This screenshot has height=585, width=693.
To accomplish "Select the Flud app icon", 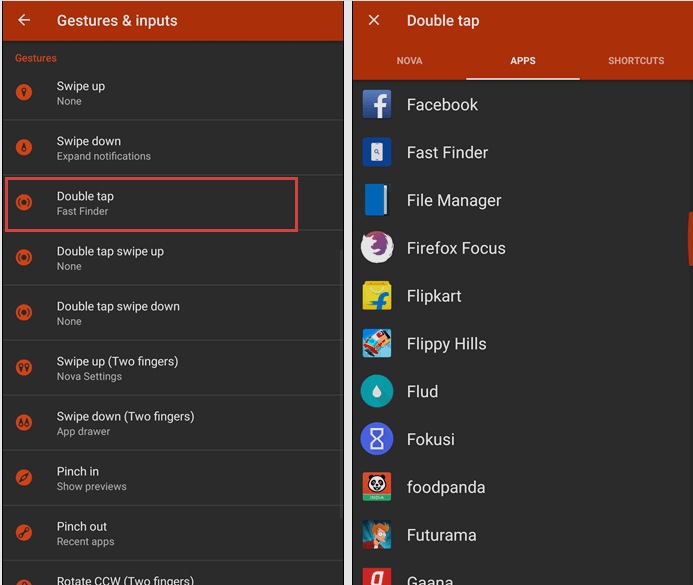I will point(377,391).
